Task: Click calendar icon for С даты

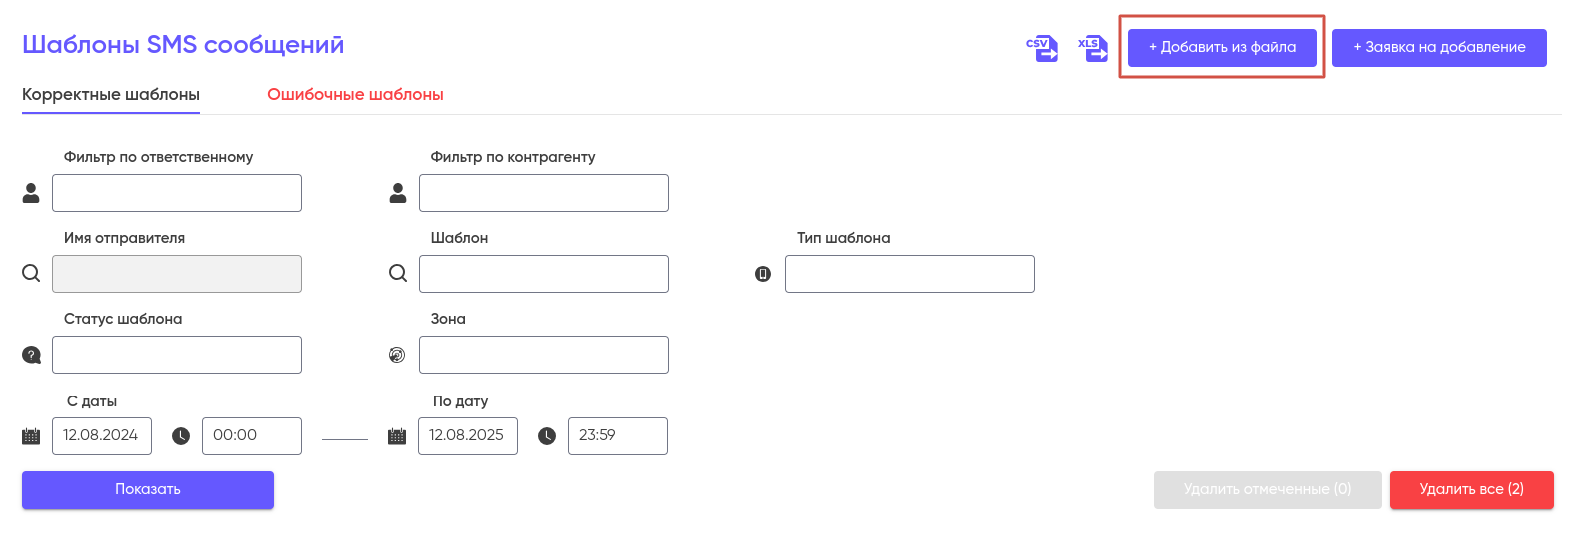Action: [x=31, y=436]
